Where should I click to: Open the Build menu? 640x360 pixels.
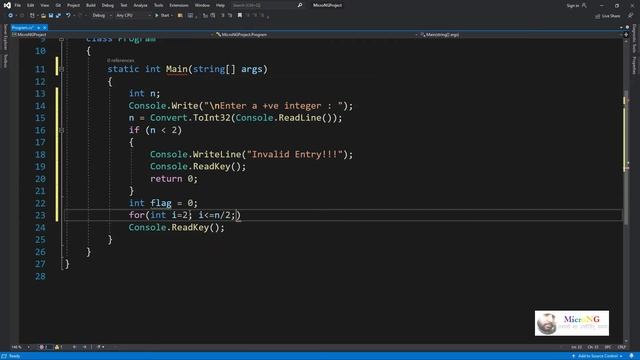(x=91, y=5)
